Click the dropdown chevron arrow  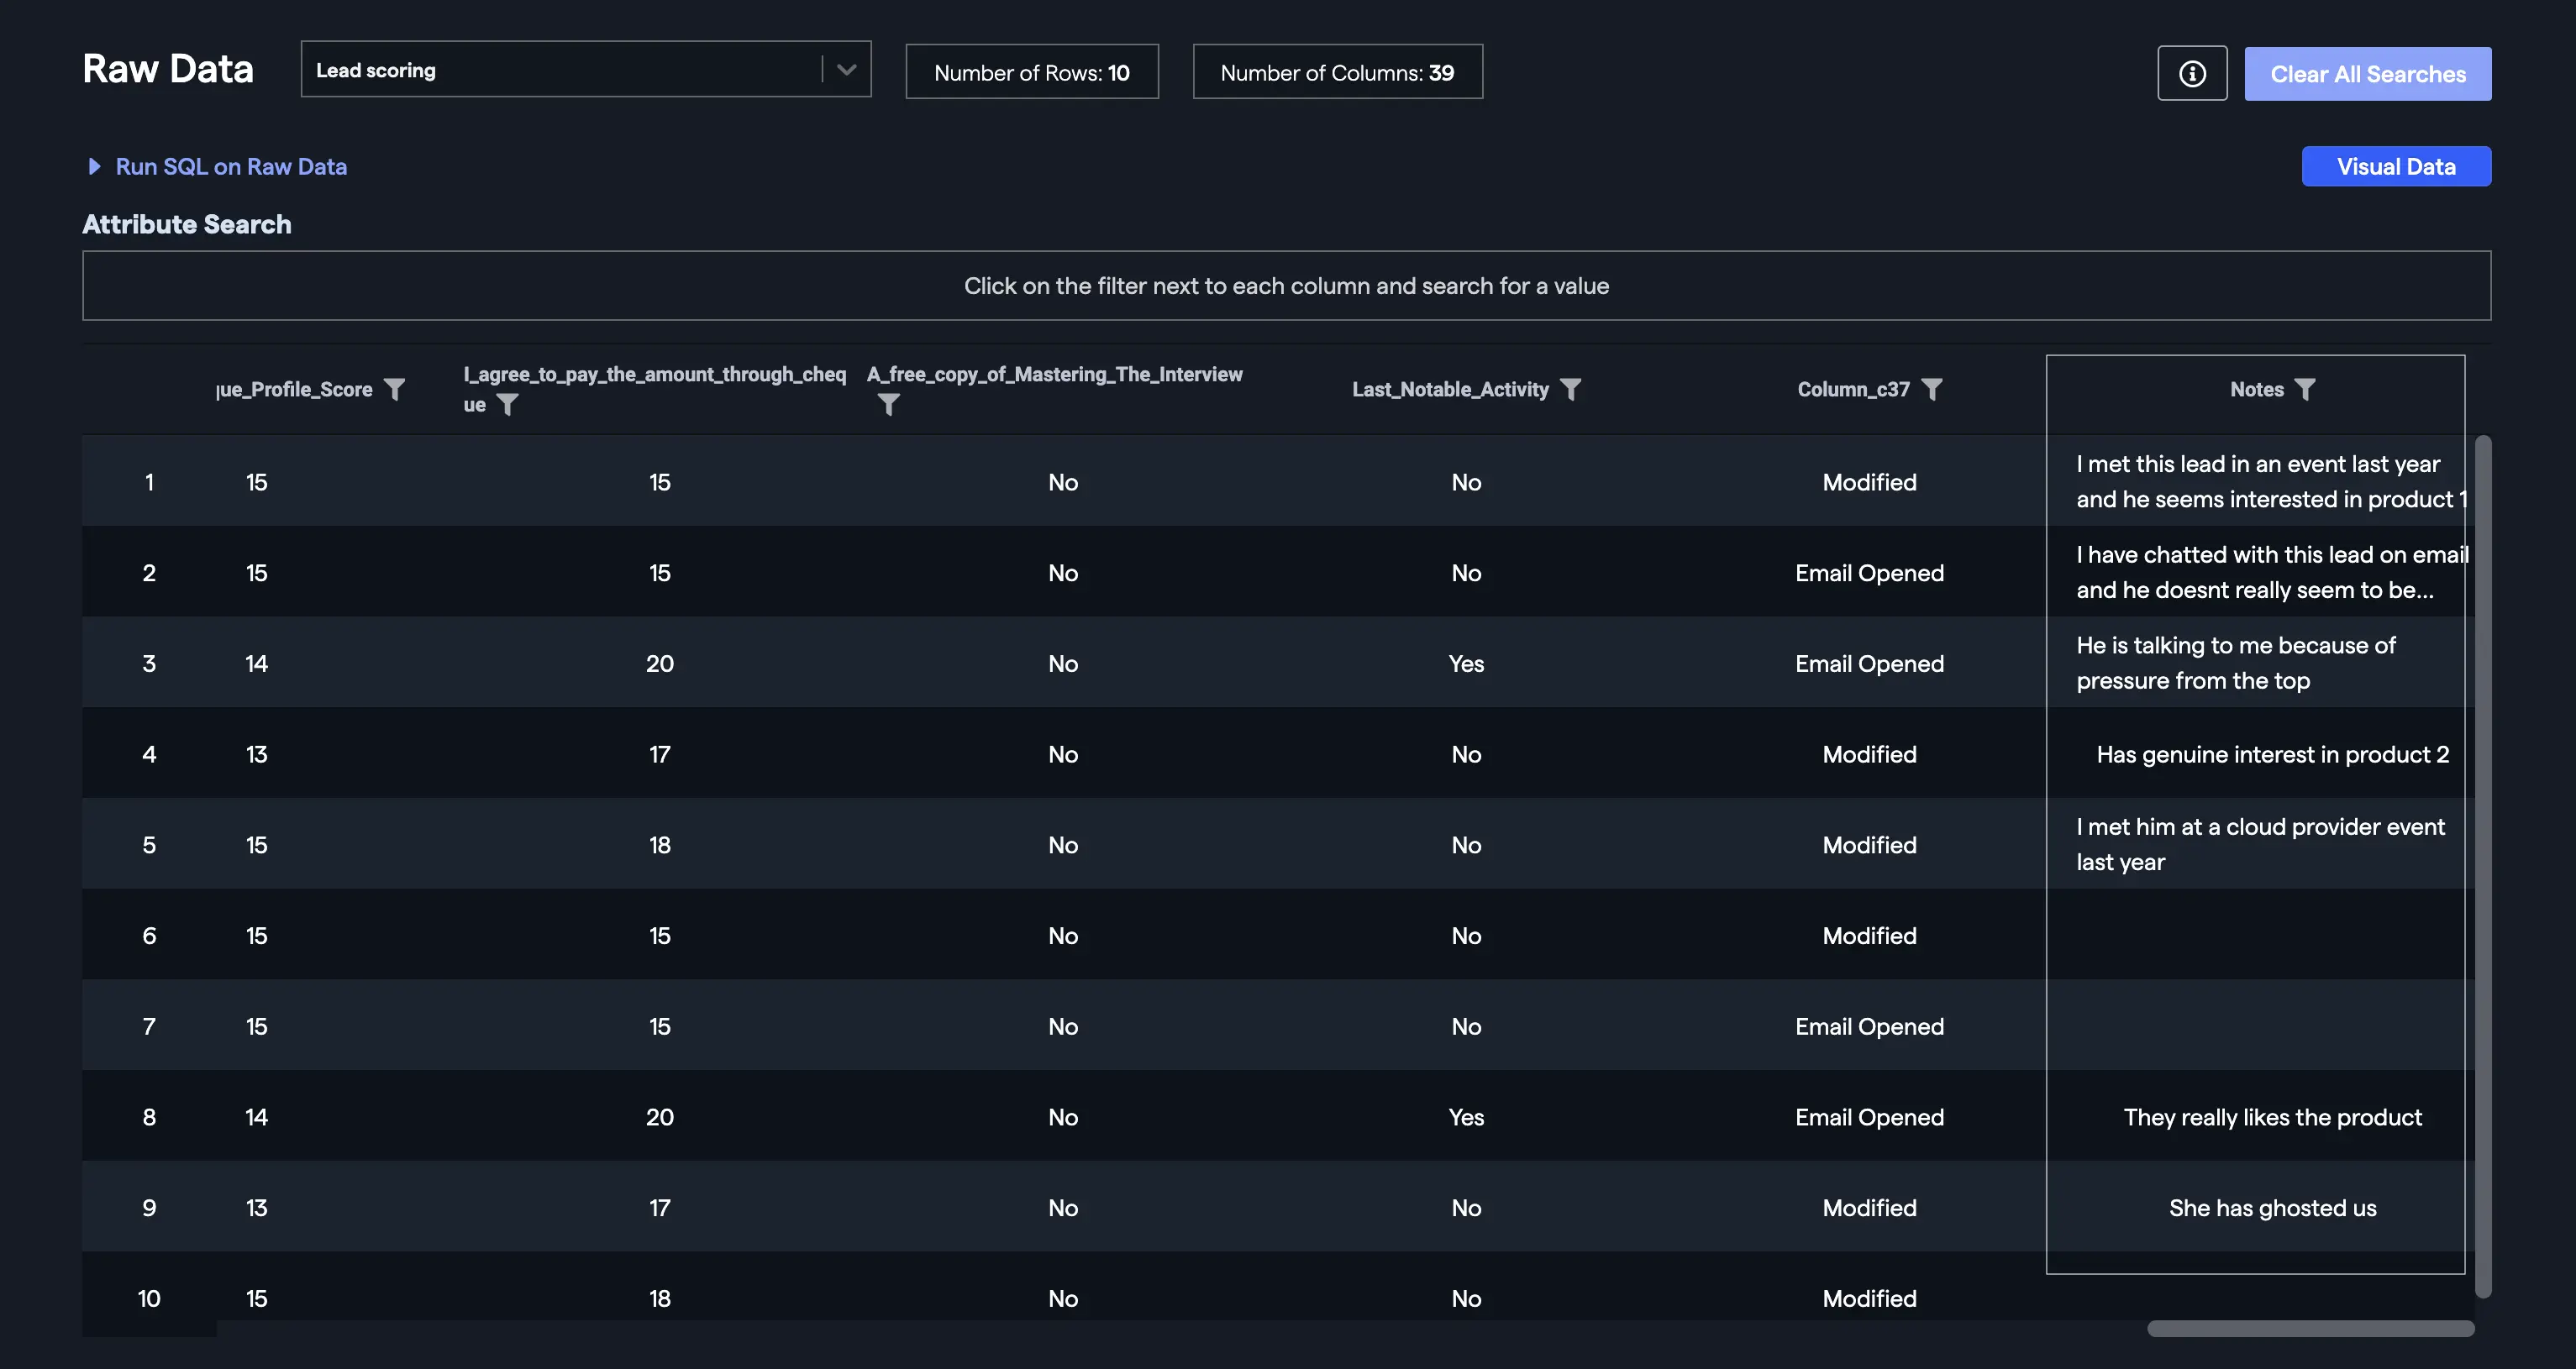point(847,70)
